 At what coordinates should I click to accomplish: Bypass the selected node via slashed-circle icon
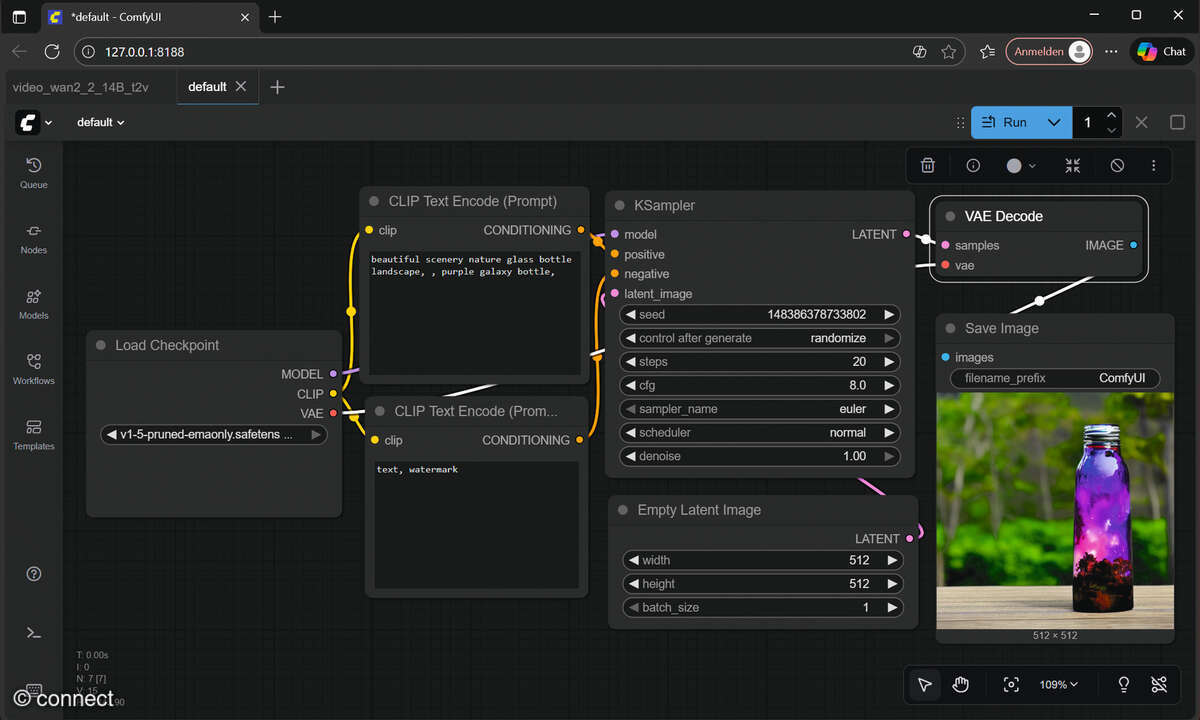tap(1118, 166)
